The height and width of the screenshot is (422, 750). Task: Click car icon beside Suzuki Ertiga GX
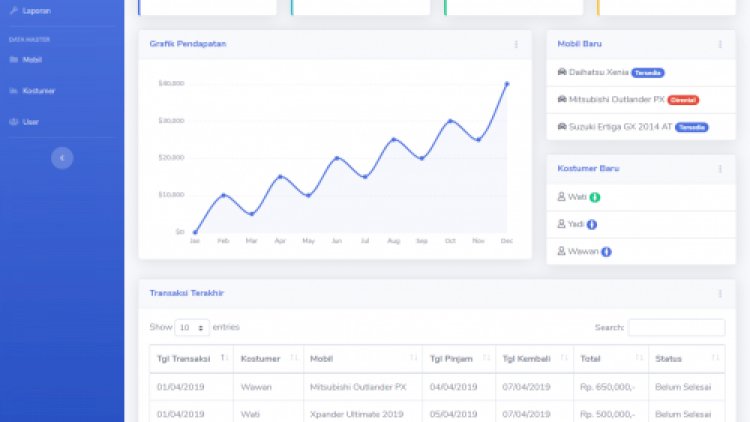click(562, 127)
